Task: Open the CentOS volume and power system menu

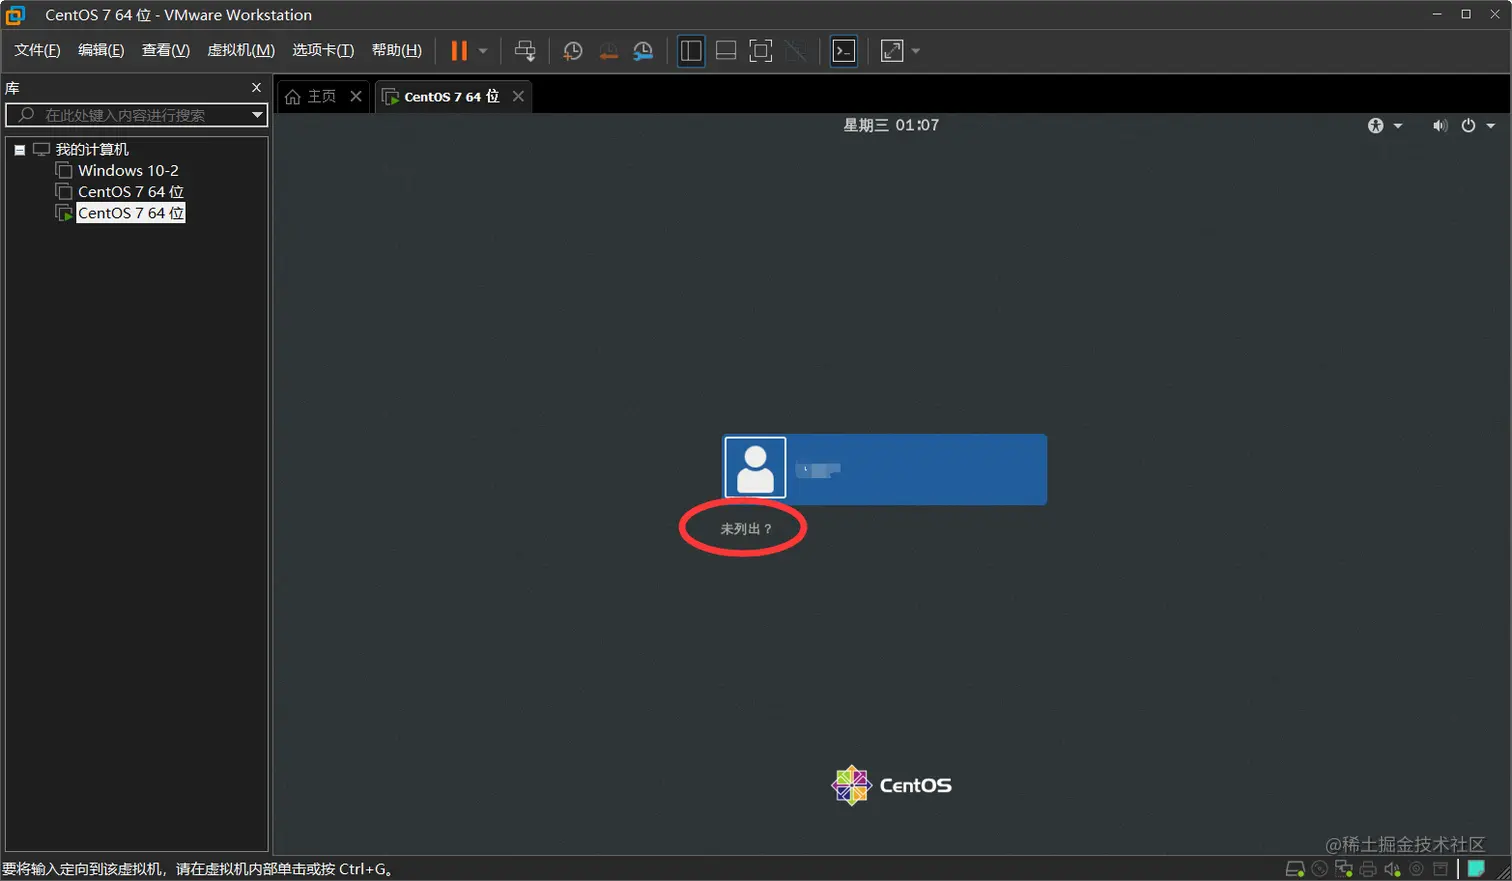Action: [1464, 125]
